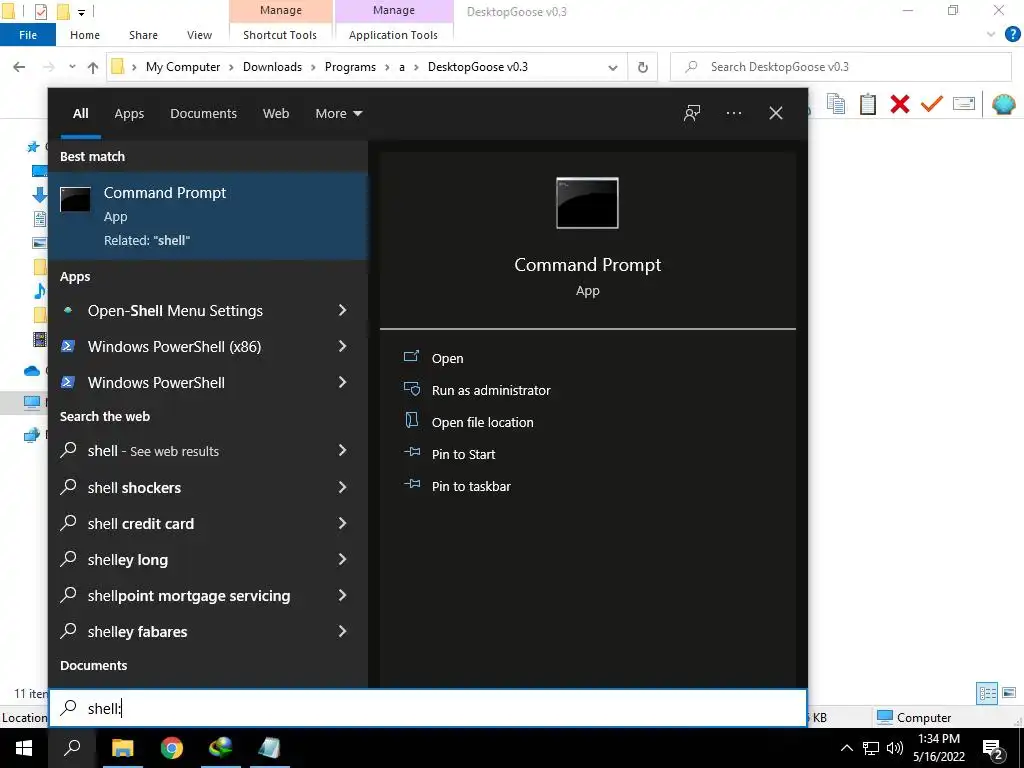Click the Paste clipboard icon in Explorer toolbar
Image resolution: width=1024 pixels, height=768 pixels.
pyautogui.click(x=867, y=104)
